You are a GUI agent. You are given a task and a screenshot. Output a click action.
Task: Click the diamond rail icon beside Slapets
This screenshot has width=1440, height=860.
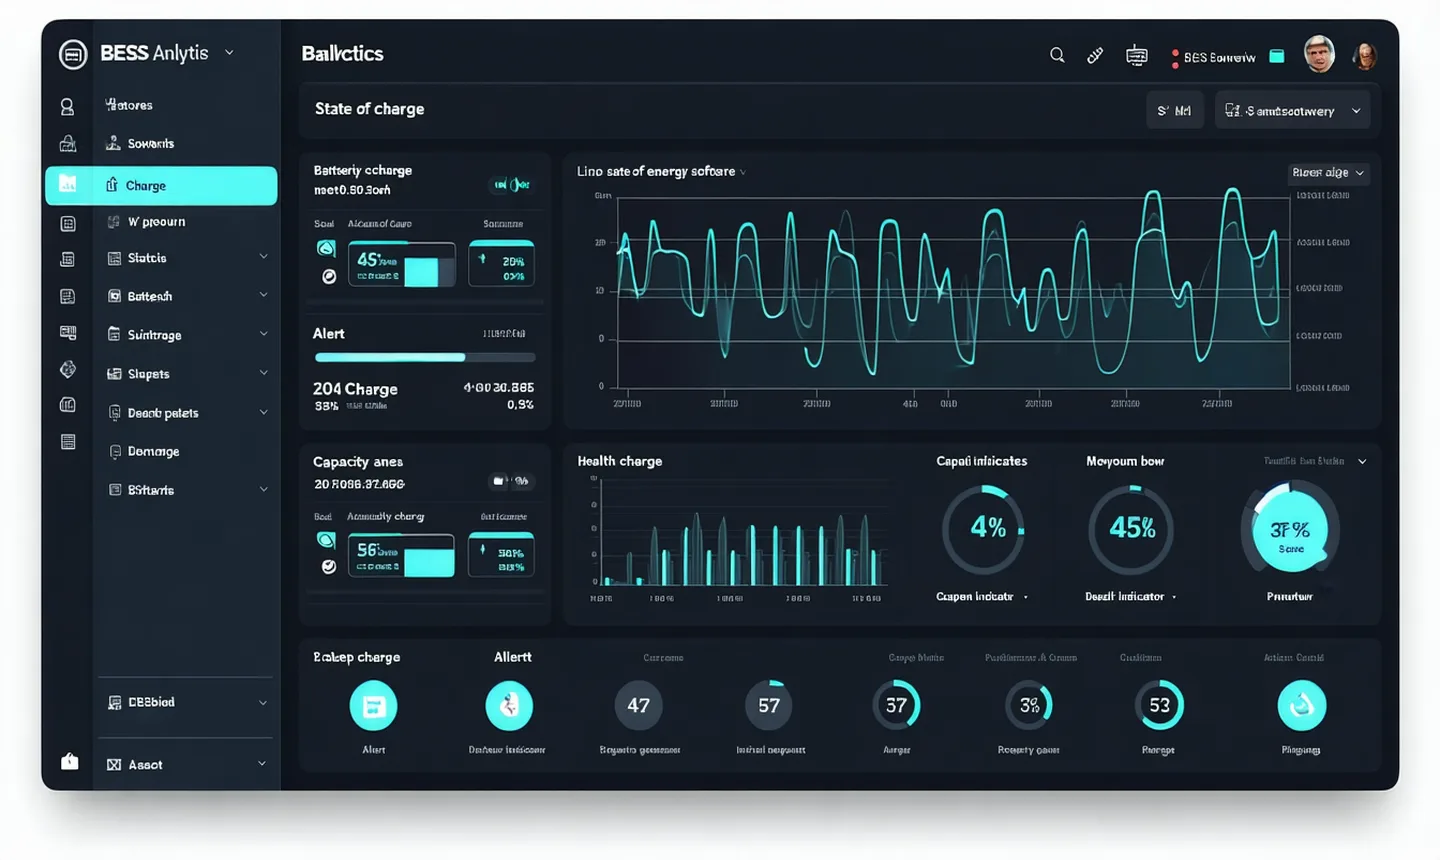coord(68,369)
